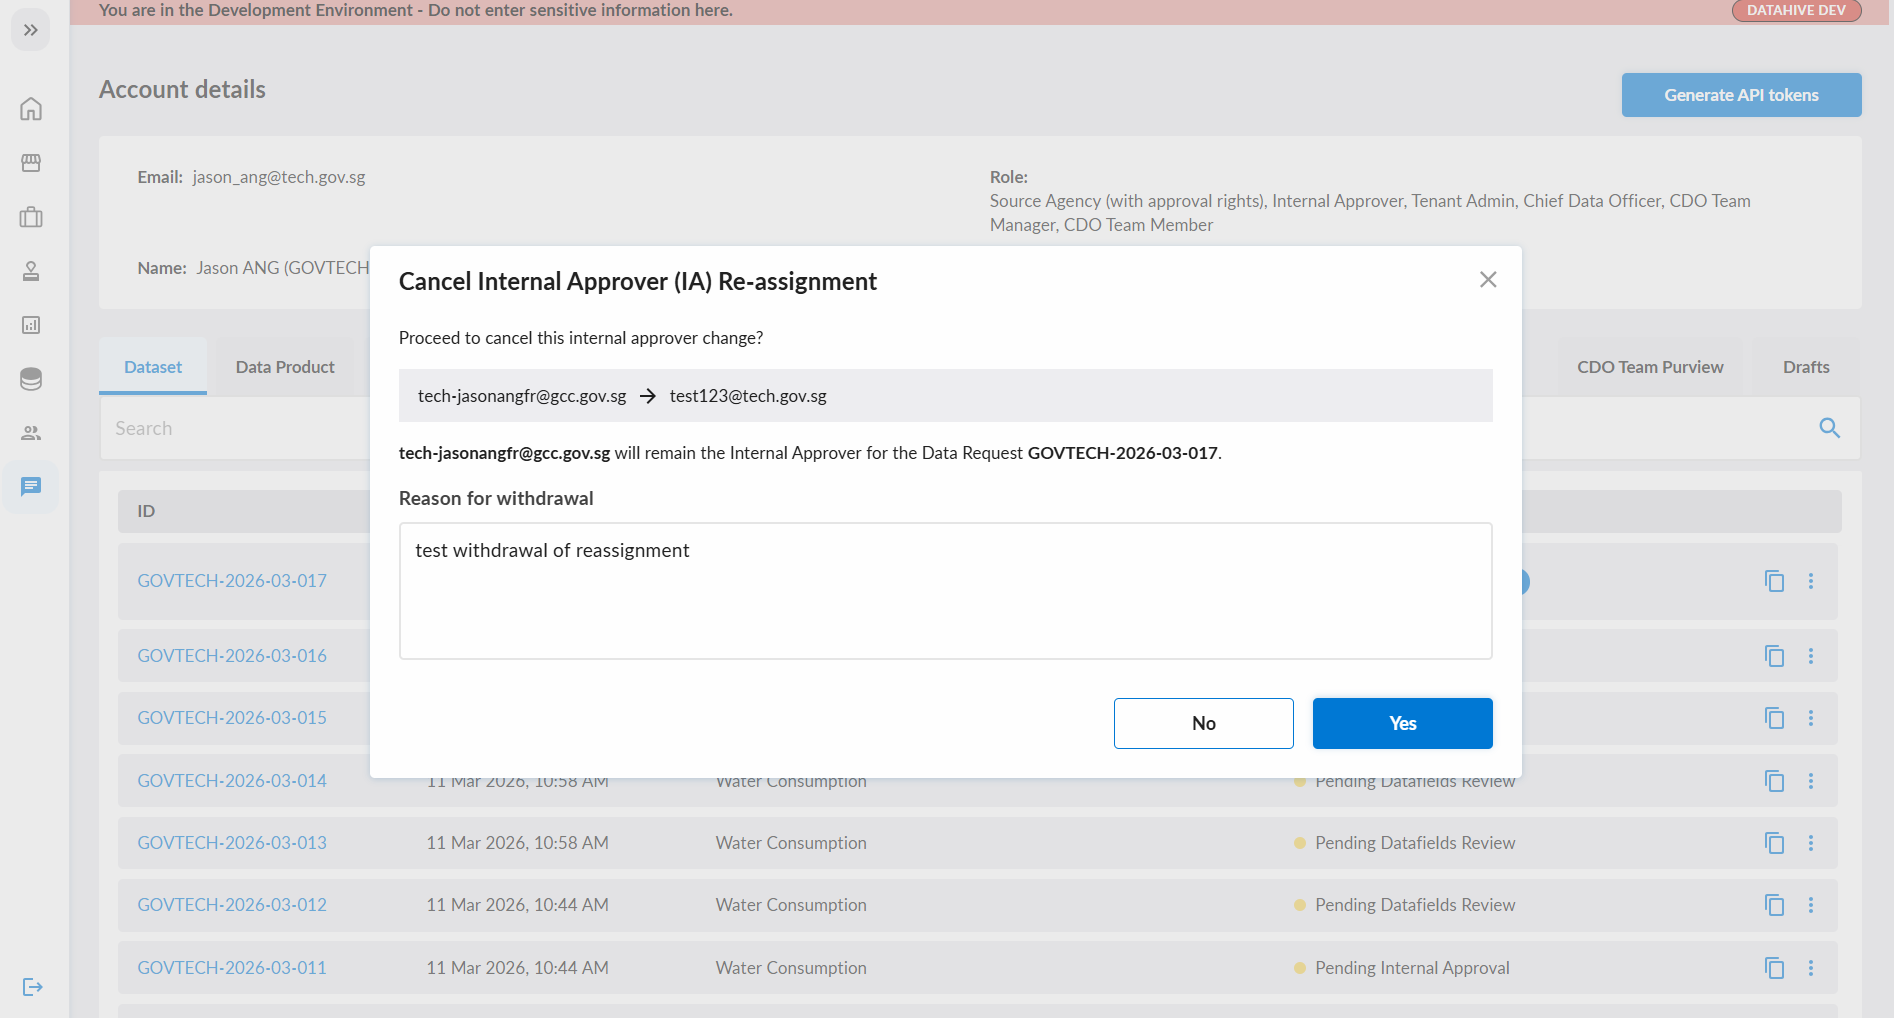Open more options for GOVTECH-2026-03-011 row

[x=1810, y=968]
